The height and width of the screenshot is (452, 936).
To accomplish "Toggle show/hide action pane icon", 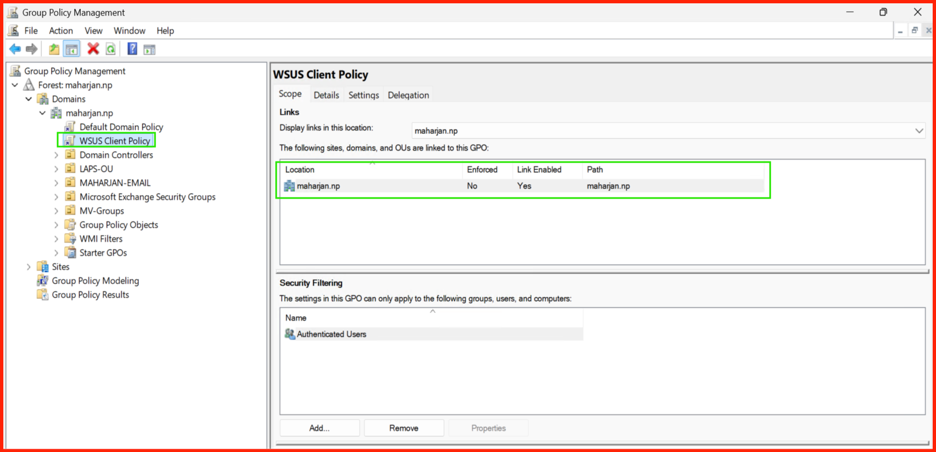I will point(149,49).
